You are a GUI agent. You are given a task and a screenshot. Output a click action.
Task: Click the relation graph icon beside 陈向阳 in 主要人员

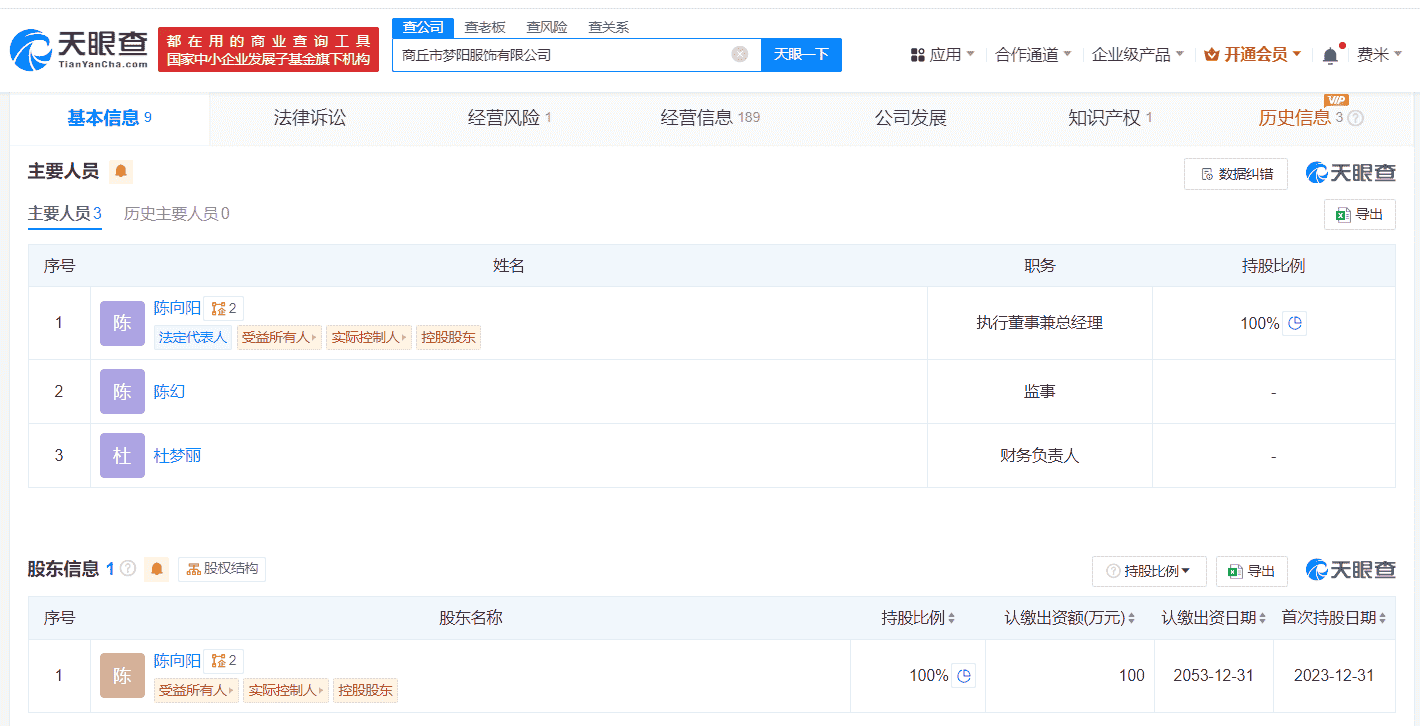pos(224,309)
